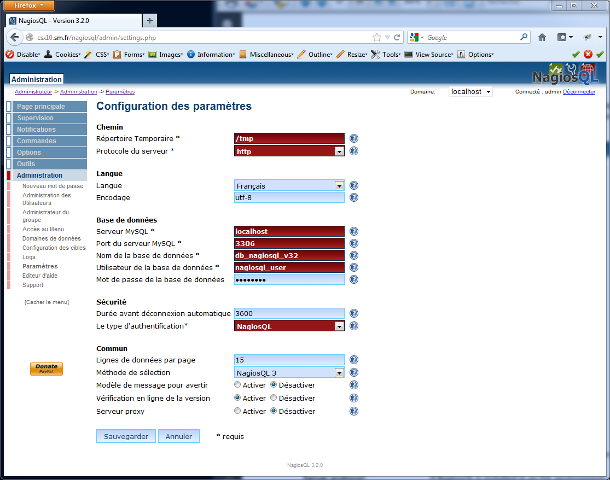Viewport: 610px width, 480px height.
Task: Show help for Serveur proxy
Action: point(354,411)
